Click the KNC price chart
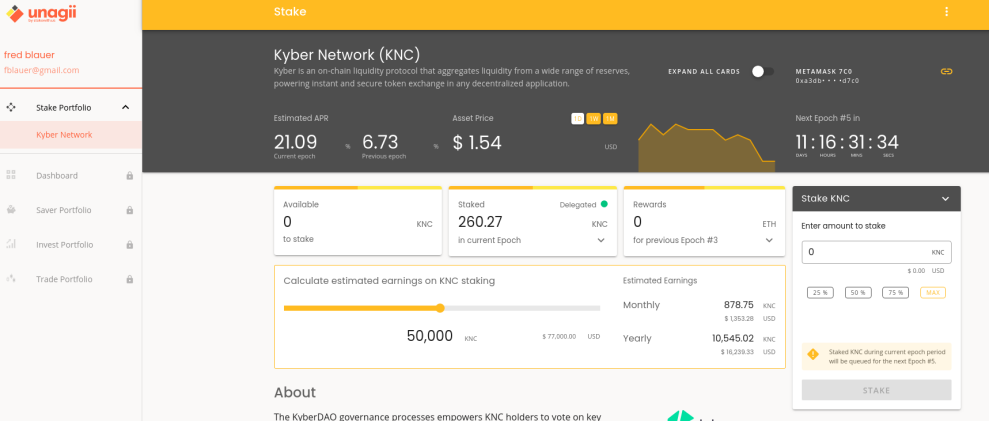This screenshot has height=421, width=989. [x=706, y=148]
